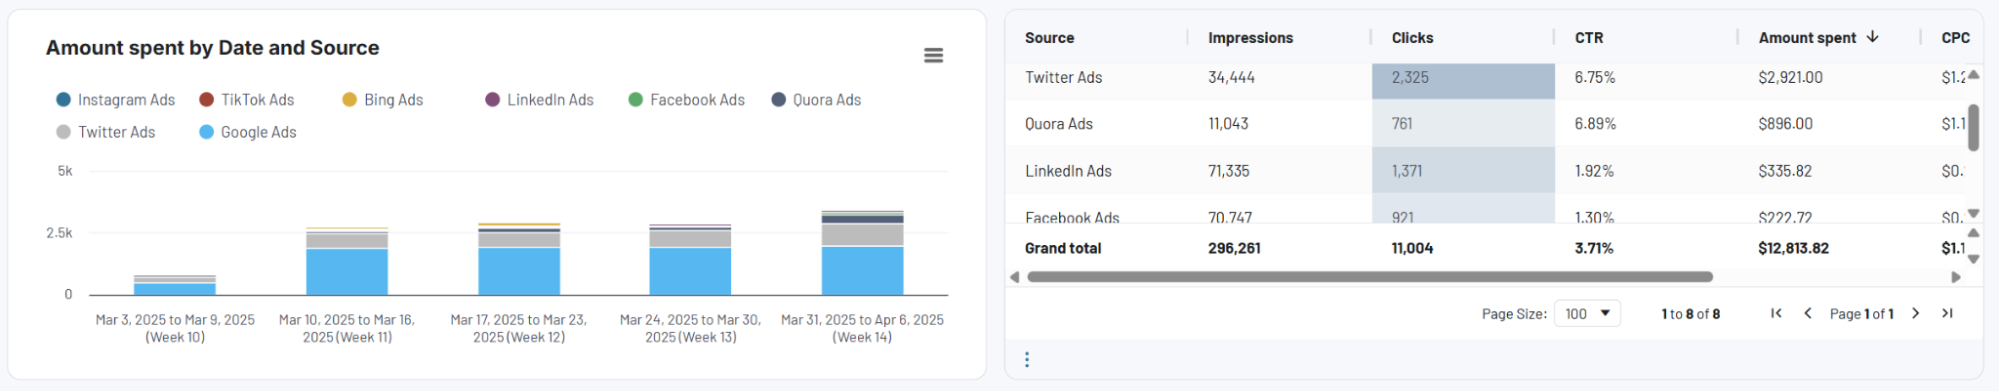
Task: Click the Week 13 Google Ads bar
Action: click(690, 271)
